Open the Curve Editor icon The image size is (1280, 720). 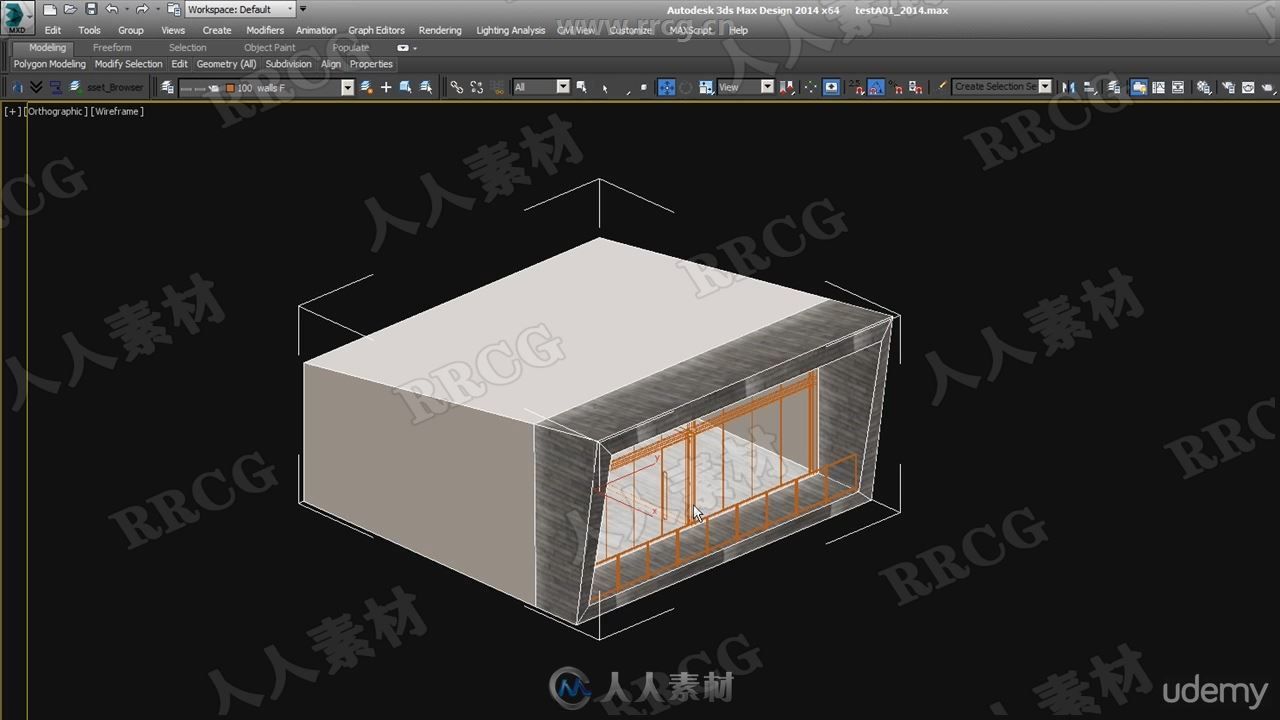(1158, 87)
